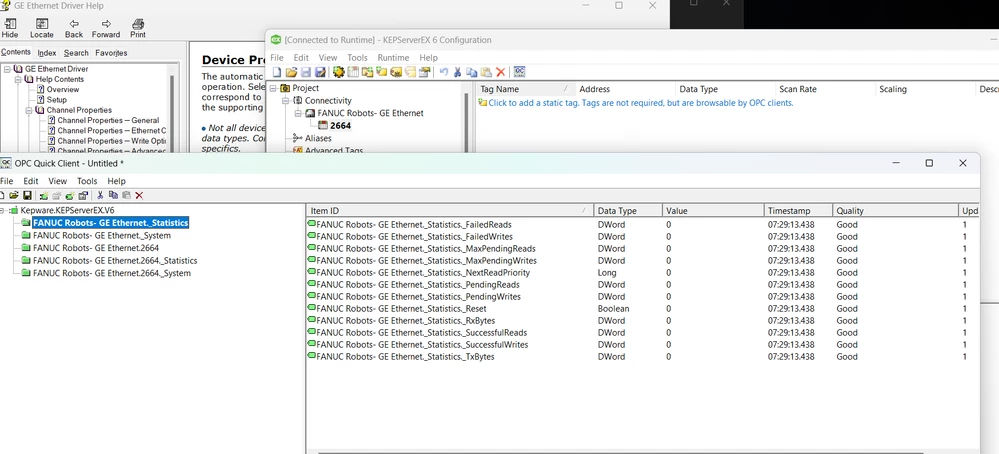Open Overview topic in Help tree
This screenshot has width=999, height=454.
tap(62, 90)
